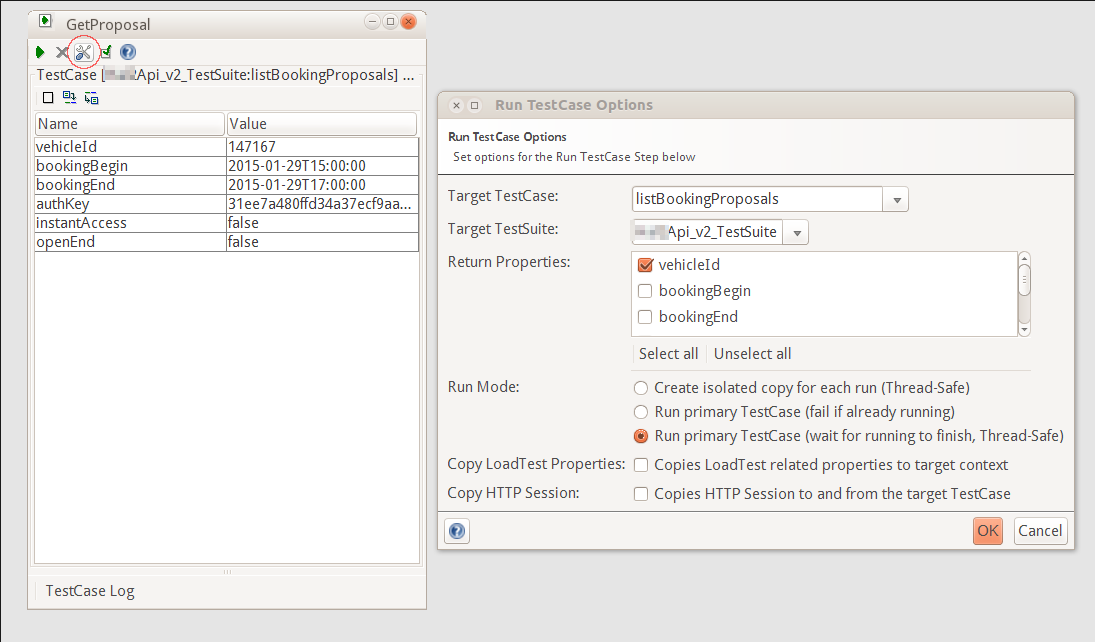Viewport: 1095px width, 642px height.
Task: Open help icon in Run TestCase Options dialog
Action: 456,531
